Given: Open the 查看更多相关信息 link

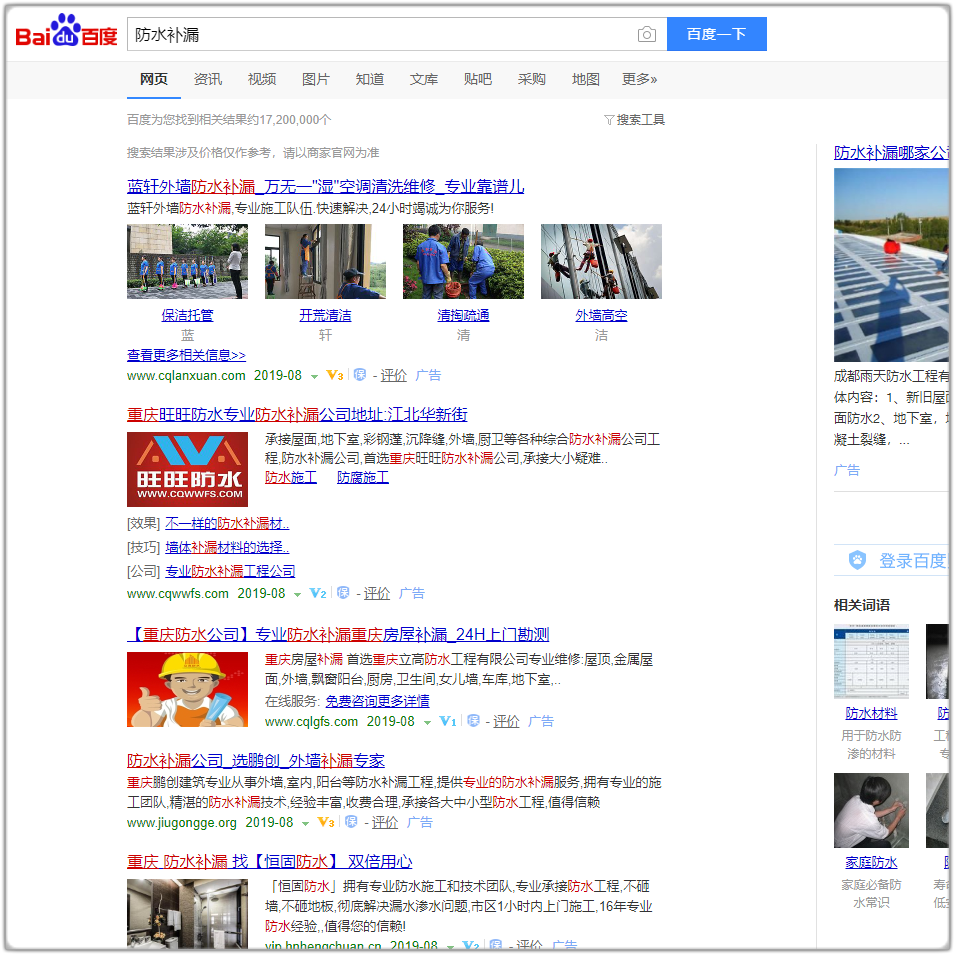Looking at the screenshot, I should [186, 355].
